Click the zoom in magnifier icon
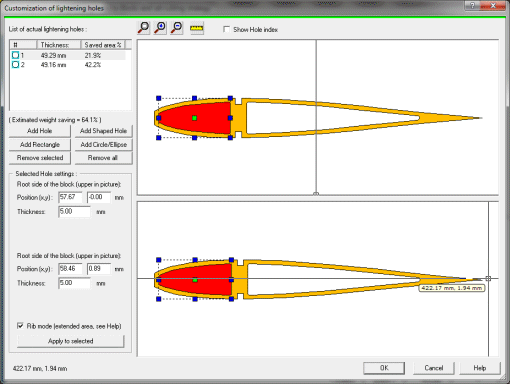Image resolution: width=510 pixels, height=384 pixels. tap(160, 28)
